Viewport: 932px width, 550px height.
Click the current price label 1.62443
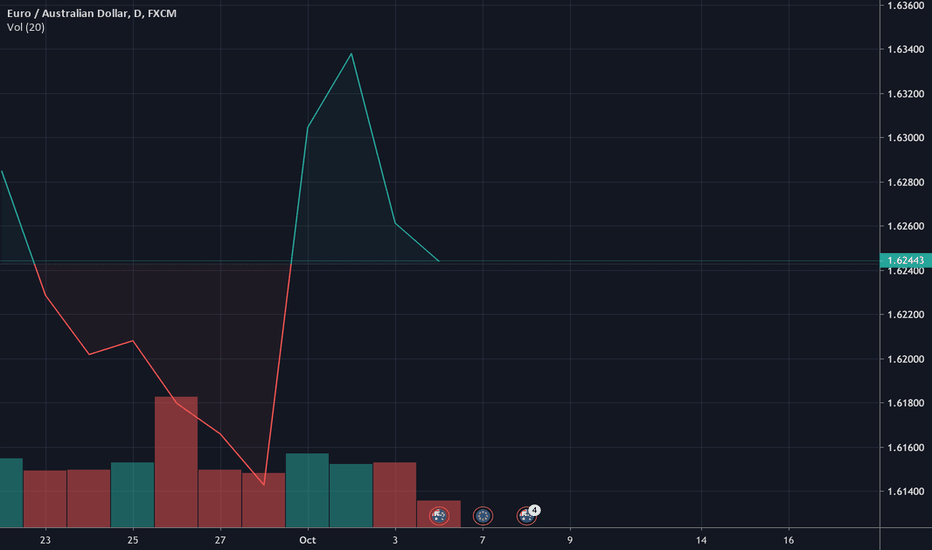coord(905,260)
